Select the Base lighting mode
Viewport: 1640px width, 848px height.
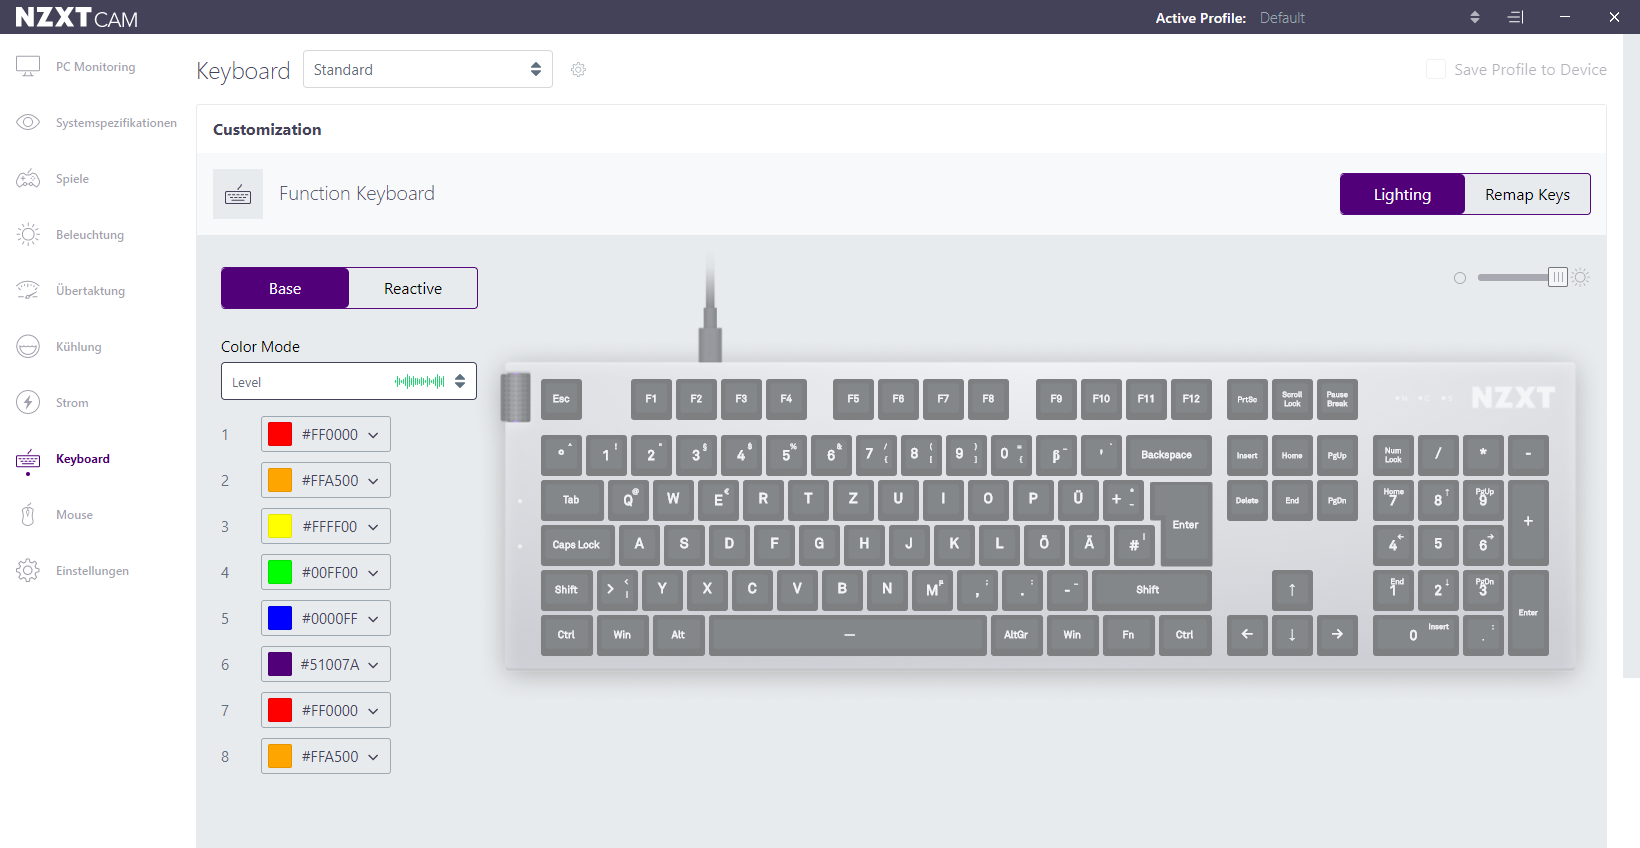(x=285, y=288)
